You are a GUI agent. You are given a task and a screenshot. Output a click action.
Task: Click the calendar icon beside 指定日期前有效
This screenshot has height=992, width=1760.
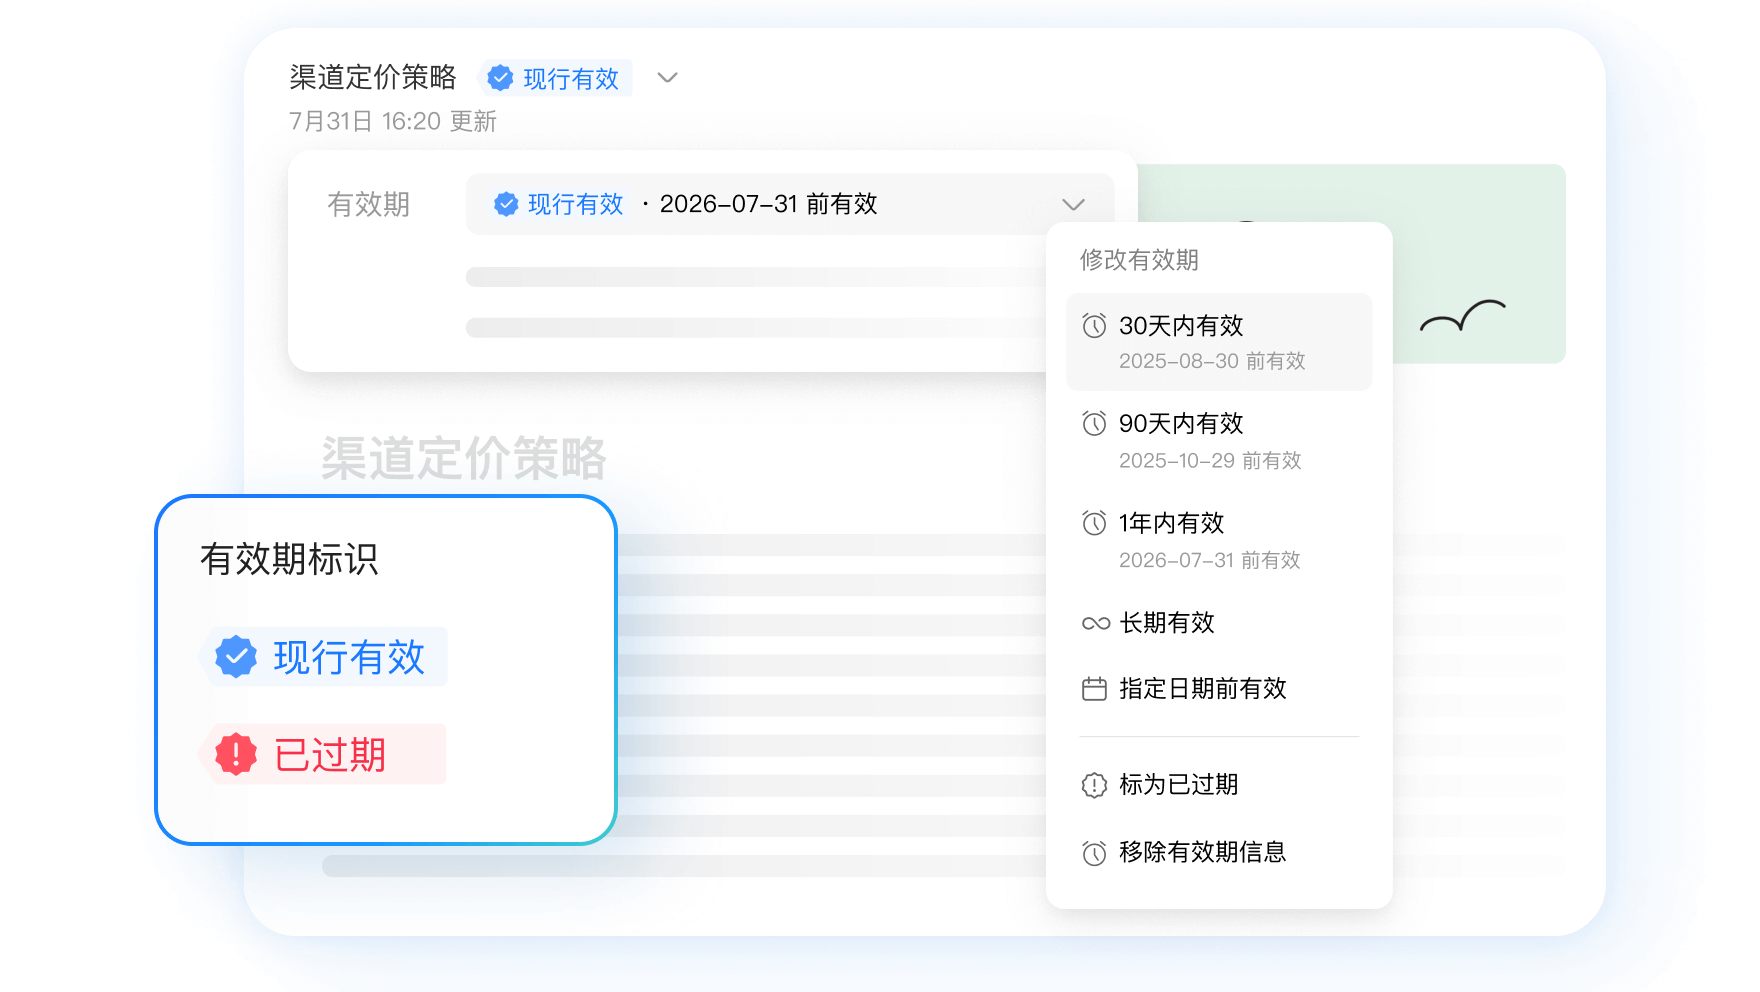1095,689
